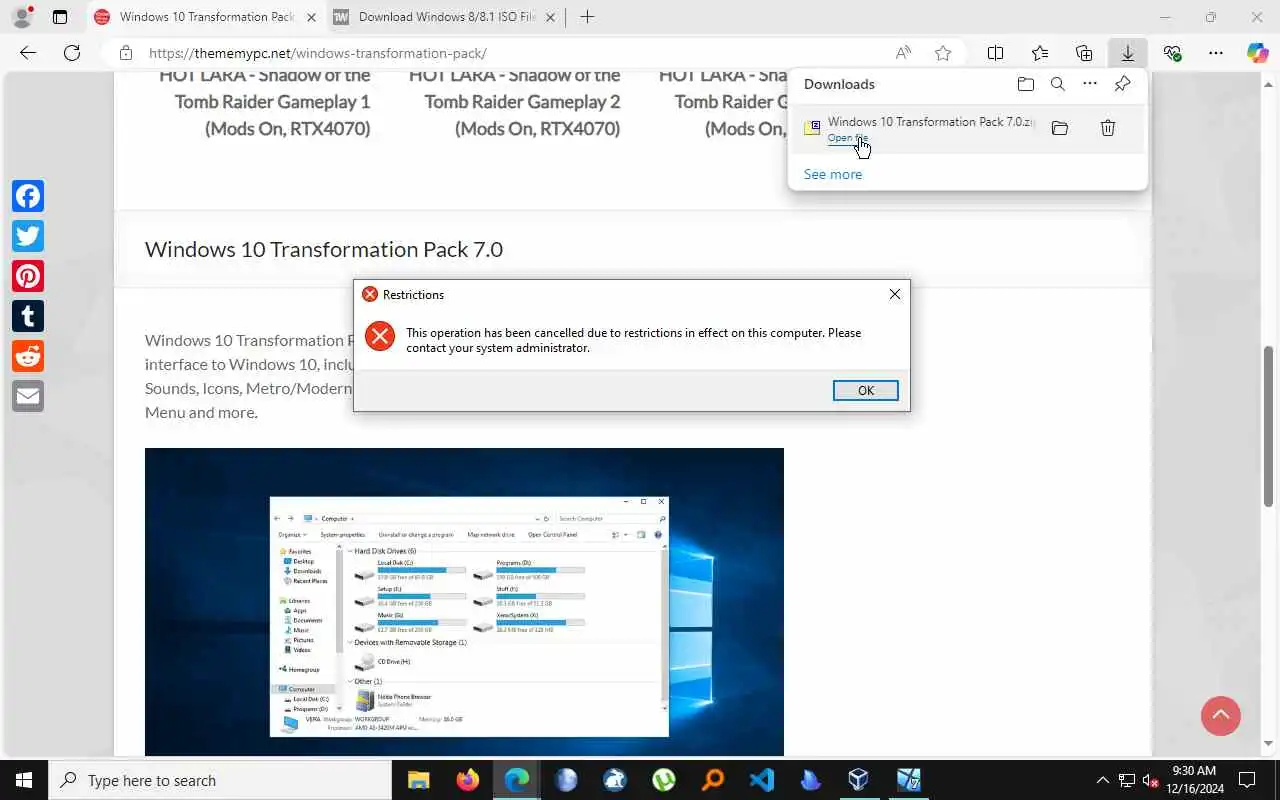The image size is (1280, 800).
Task: Click the Windows 10 Transformation Pack 7.0 heading
Action: [x=324, y=249]
